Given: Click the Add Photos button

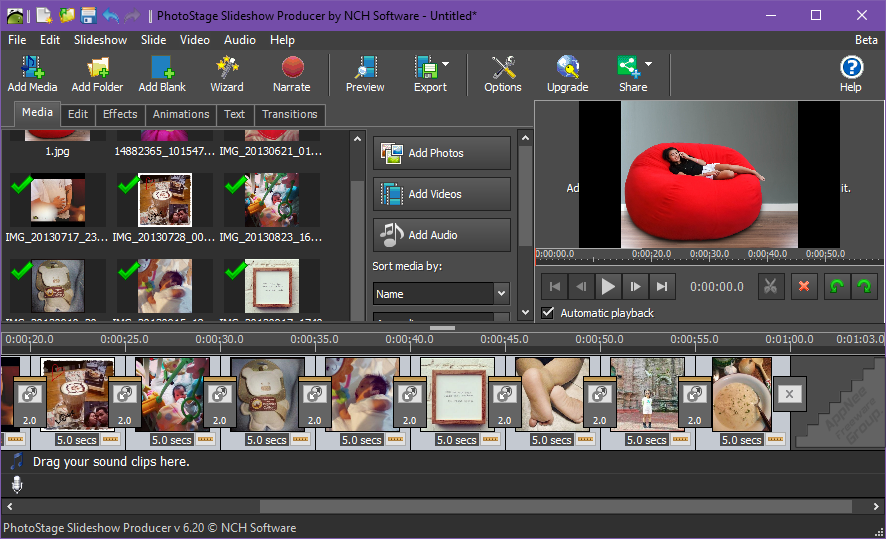Looking at the screenshot, I should coord(441,153).
